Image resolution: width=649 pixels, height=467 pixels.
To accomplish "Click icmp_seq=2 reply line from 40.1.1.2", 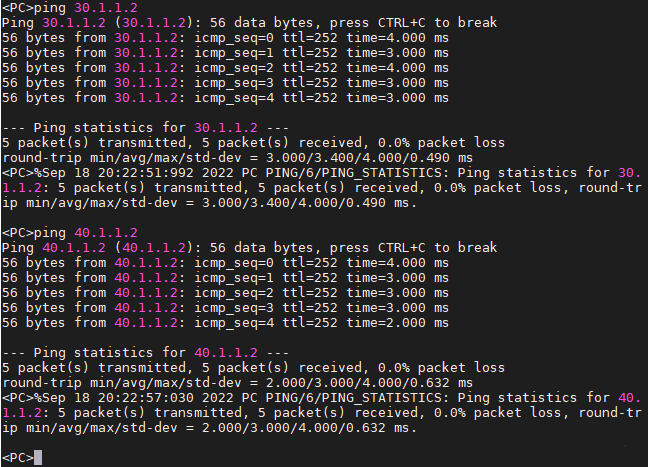I will click(x=225, y=293).
